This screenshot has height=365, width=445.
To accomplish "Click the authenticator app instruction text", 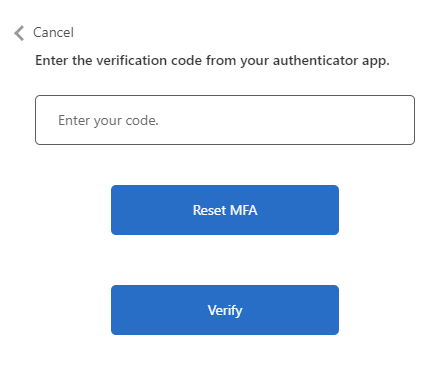I will pyautogui.click(x=212, y=61).
